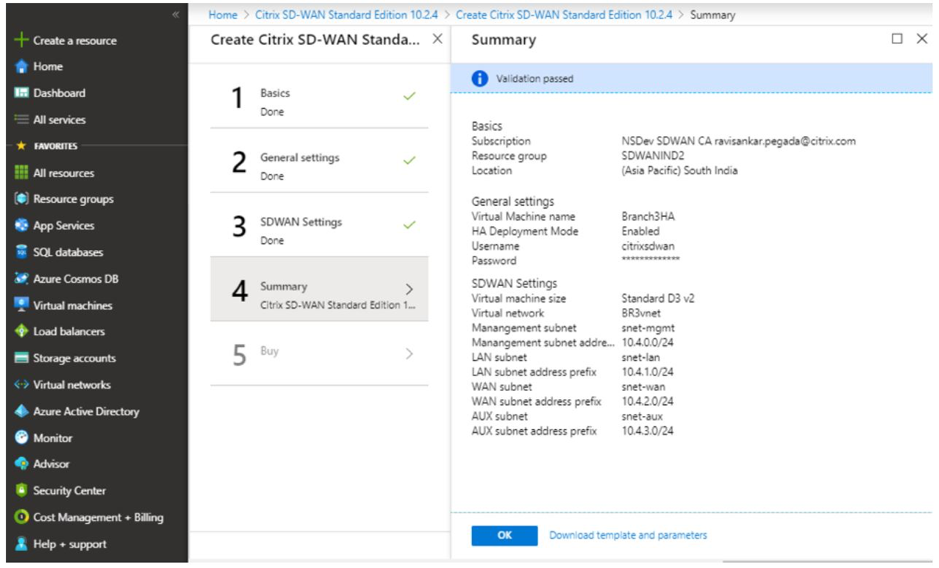Open Virtual machines menu label
Viewport: 939px width, 568px height.
pyautogui.click(x=72, y=305)
